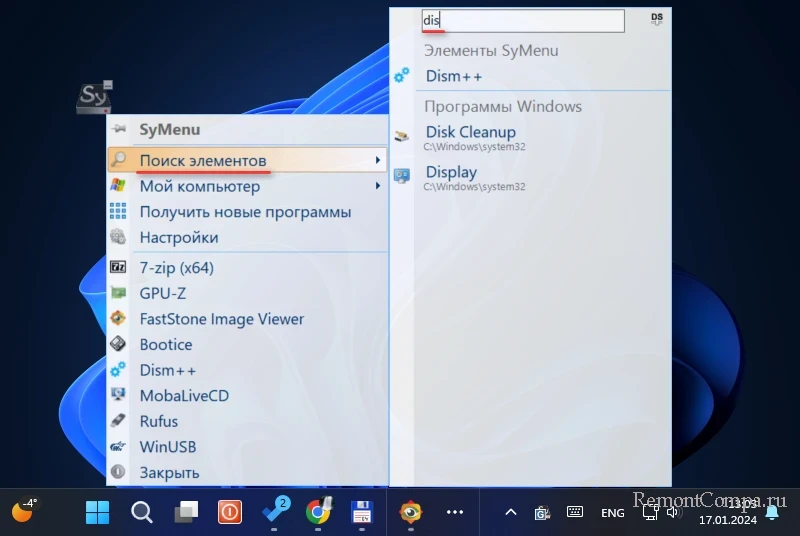Launch Dism++ from search results

(x=456, y=76)
